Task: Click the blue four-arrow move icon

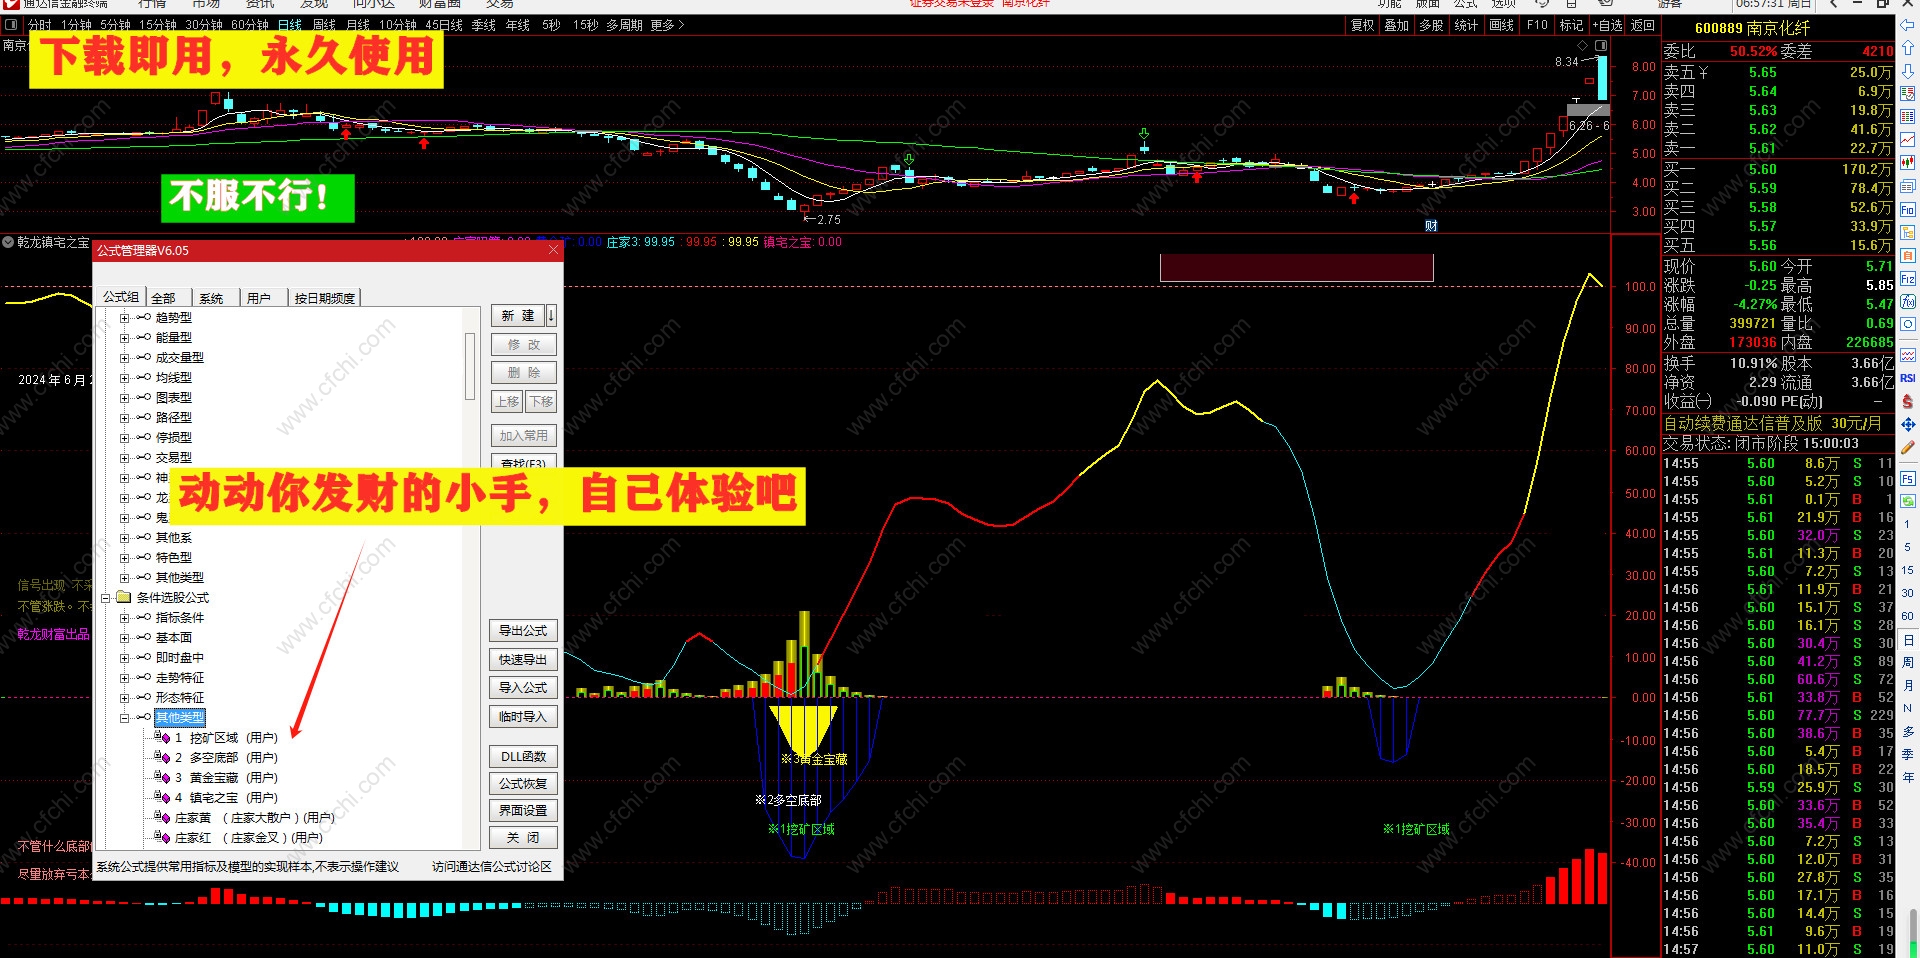Action: (1908, 425)
